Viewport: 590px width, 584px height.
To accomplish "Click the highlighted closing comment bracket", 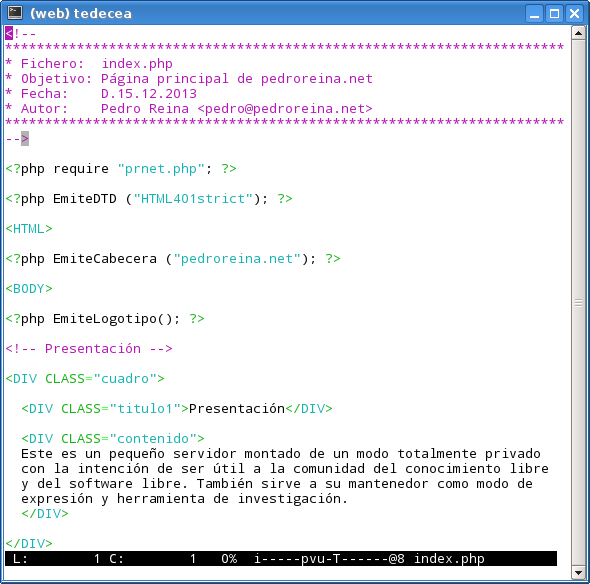I will click(x=25, y=138).
